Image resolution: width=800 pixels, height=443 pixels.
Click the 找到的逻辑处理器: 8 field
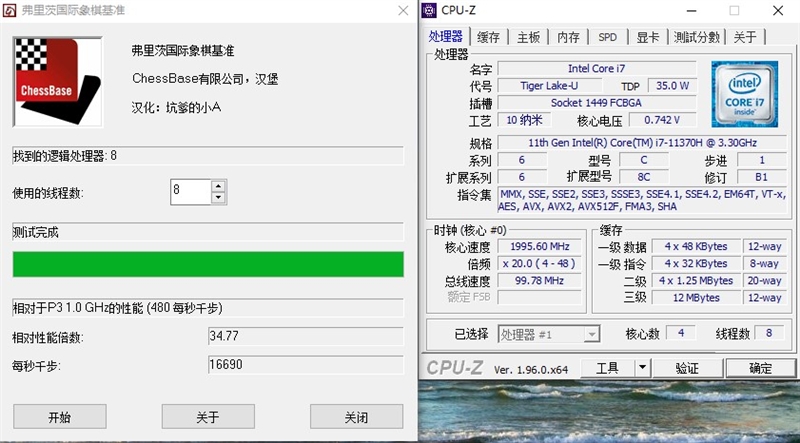(208, 156)
